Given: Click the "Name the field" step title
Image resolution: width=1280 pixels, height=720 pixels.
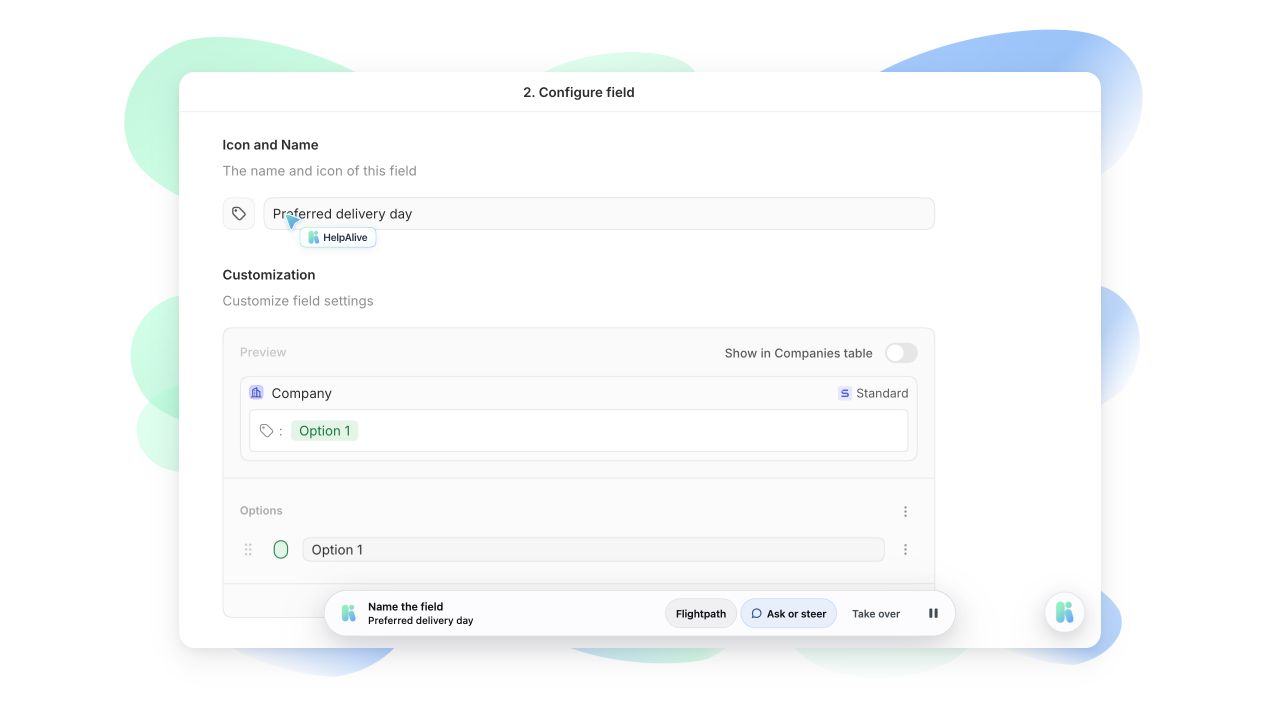Looking at the screenshot, I should pos(405,607).
